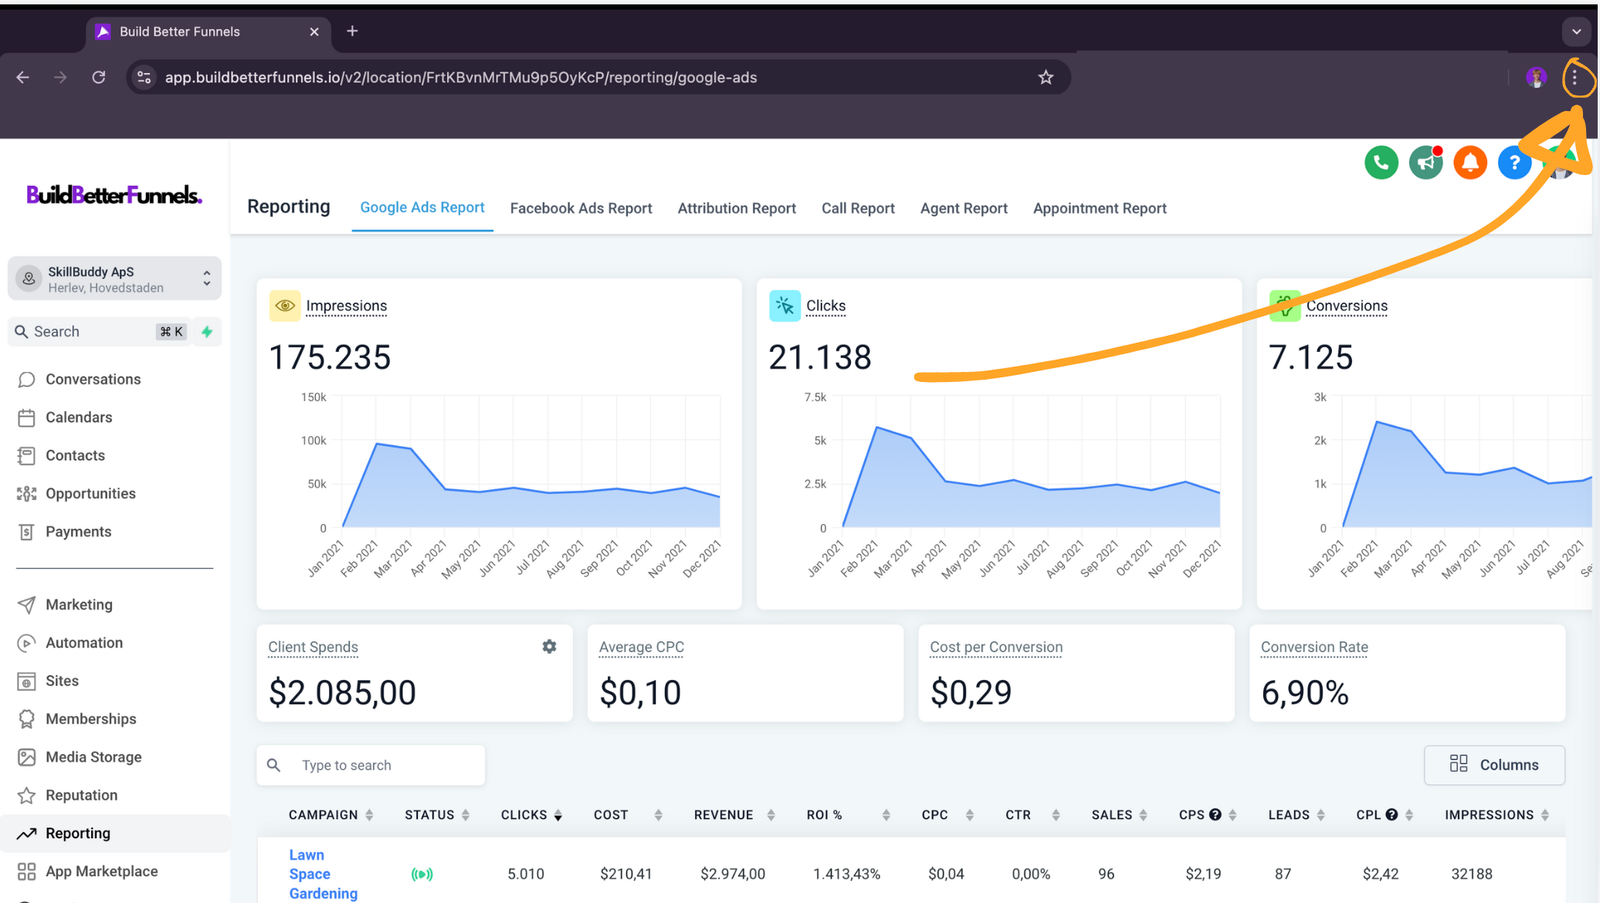Bookmark this page with the star icon
The image size is (1600, 903).
click(1045, 78)
